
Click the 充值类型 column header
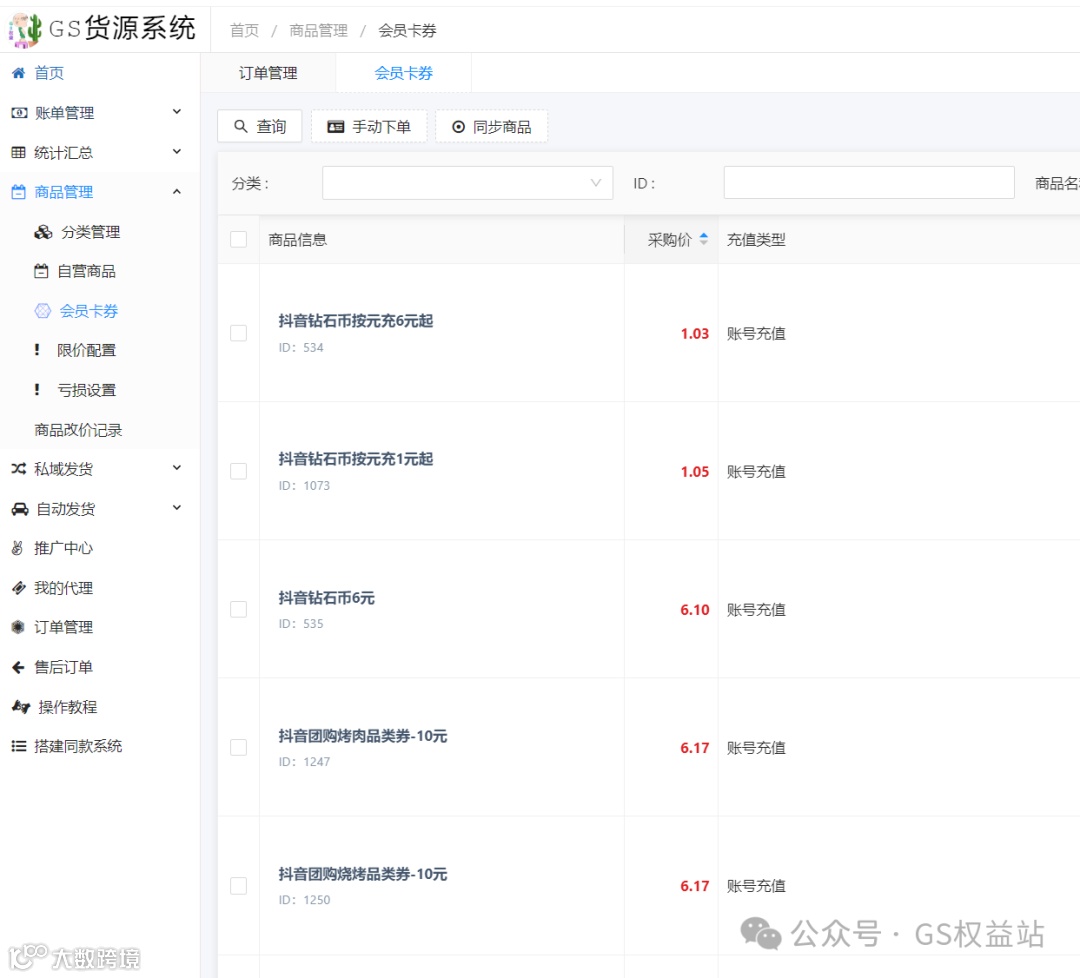(x=756, y=240)
